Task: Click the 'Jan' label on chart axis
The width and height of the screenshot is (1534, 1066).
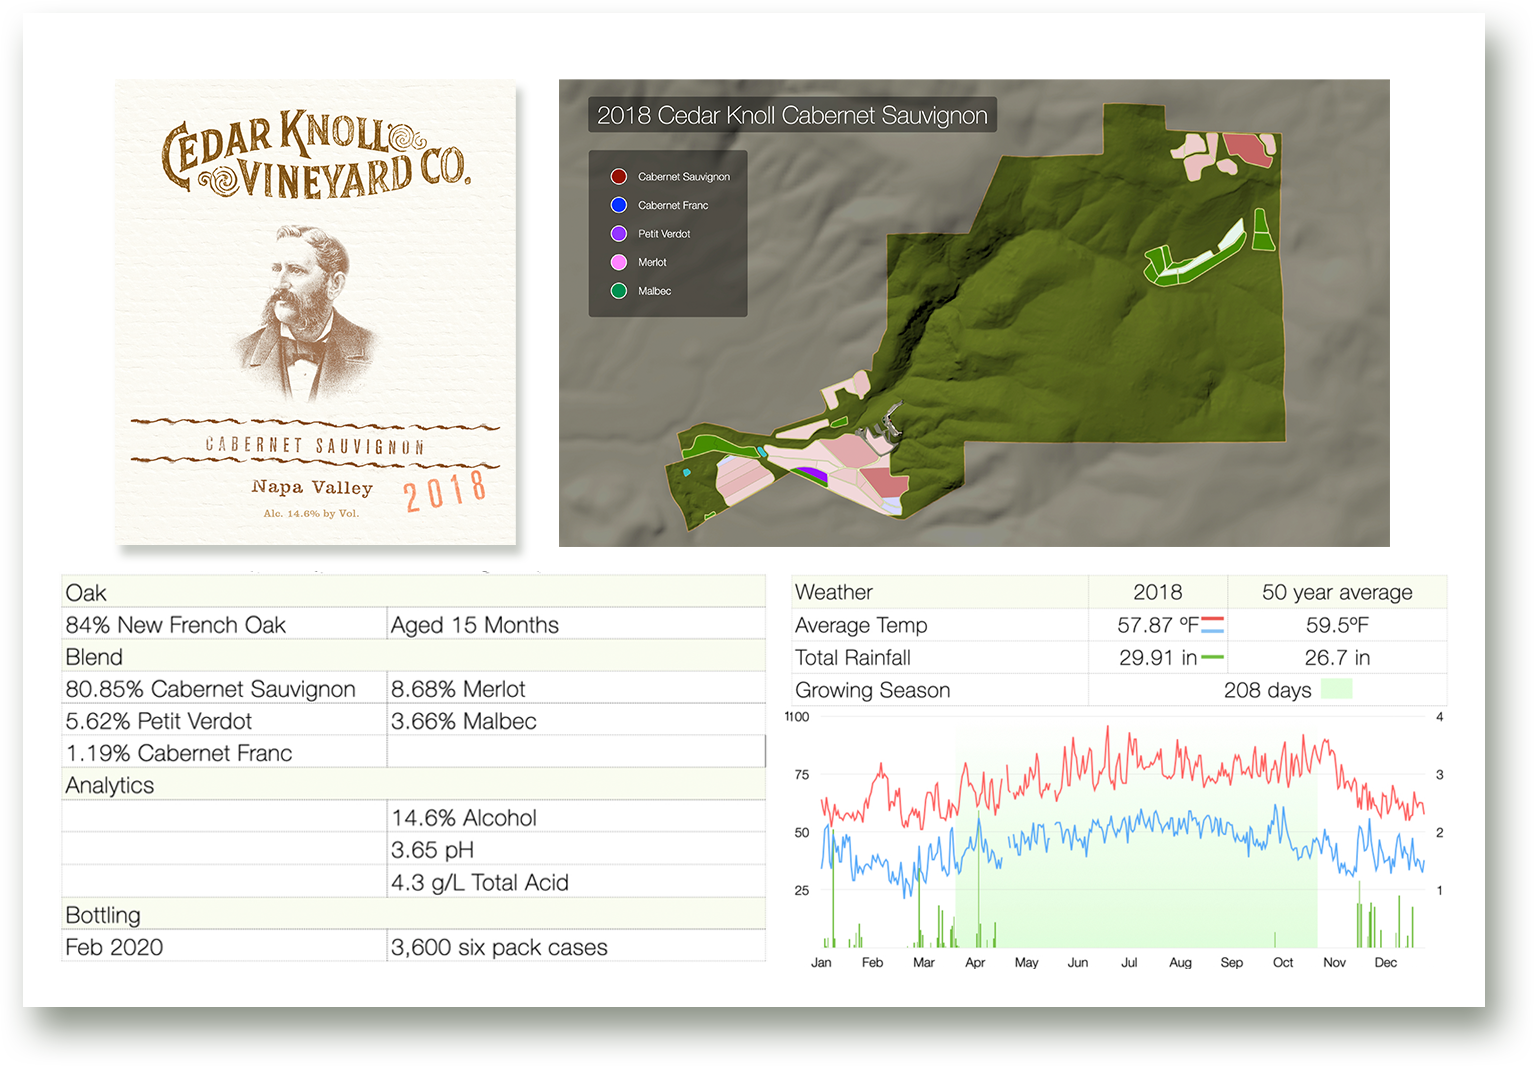Action: (821, 962)
